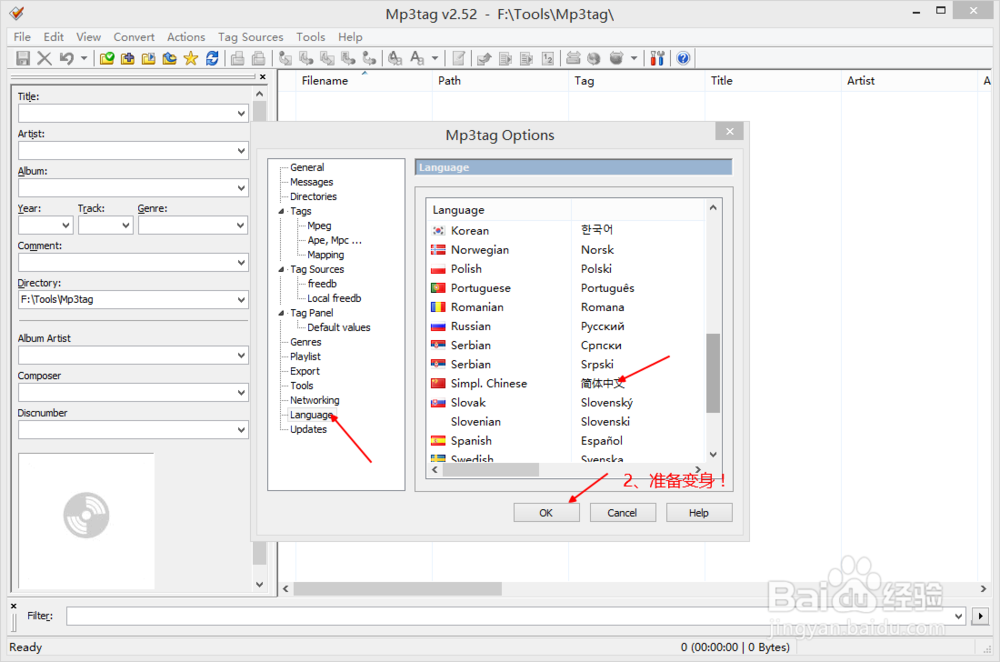Click the Options tools icon in toolbar
1000x662 pixels.
[657, 58]
